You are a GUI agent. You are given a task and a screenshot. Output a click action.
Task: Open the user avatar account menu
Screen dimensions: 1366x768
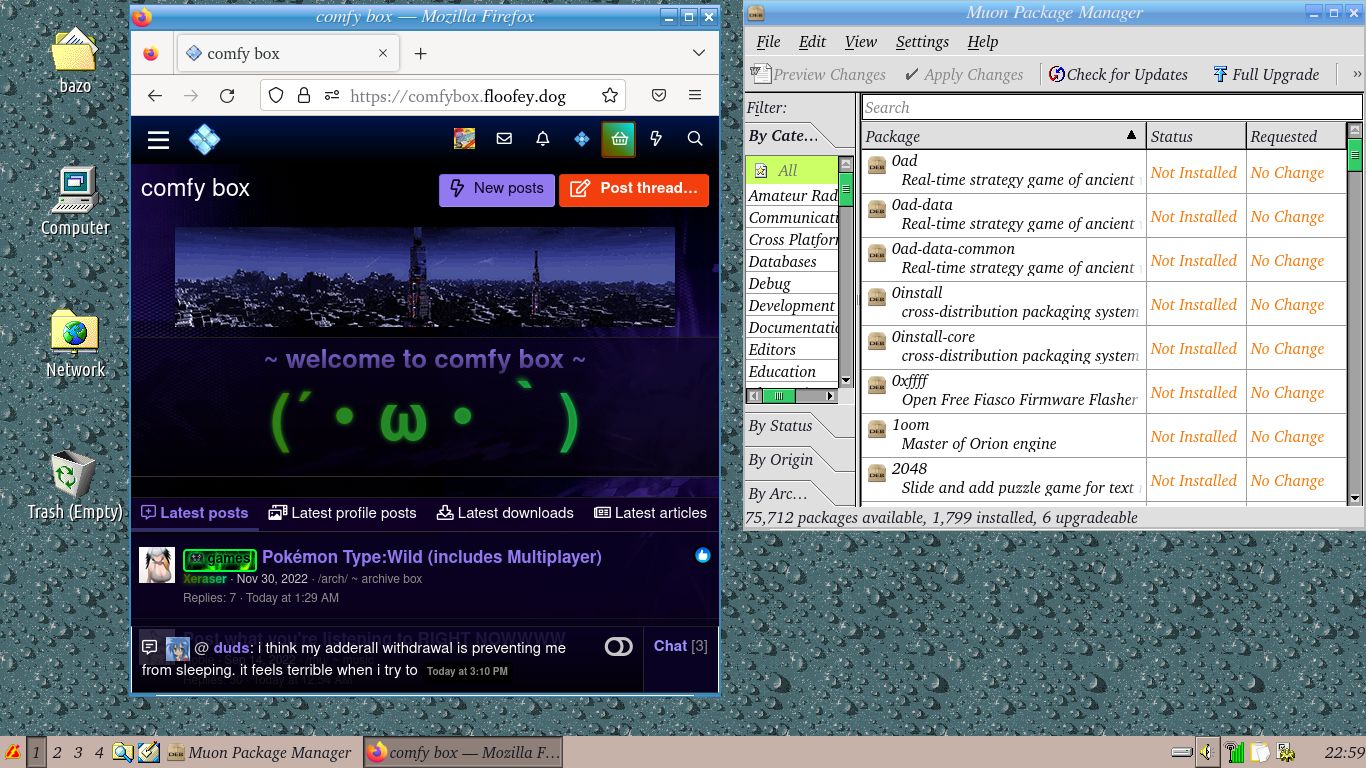[465, 140]
